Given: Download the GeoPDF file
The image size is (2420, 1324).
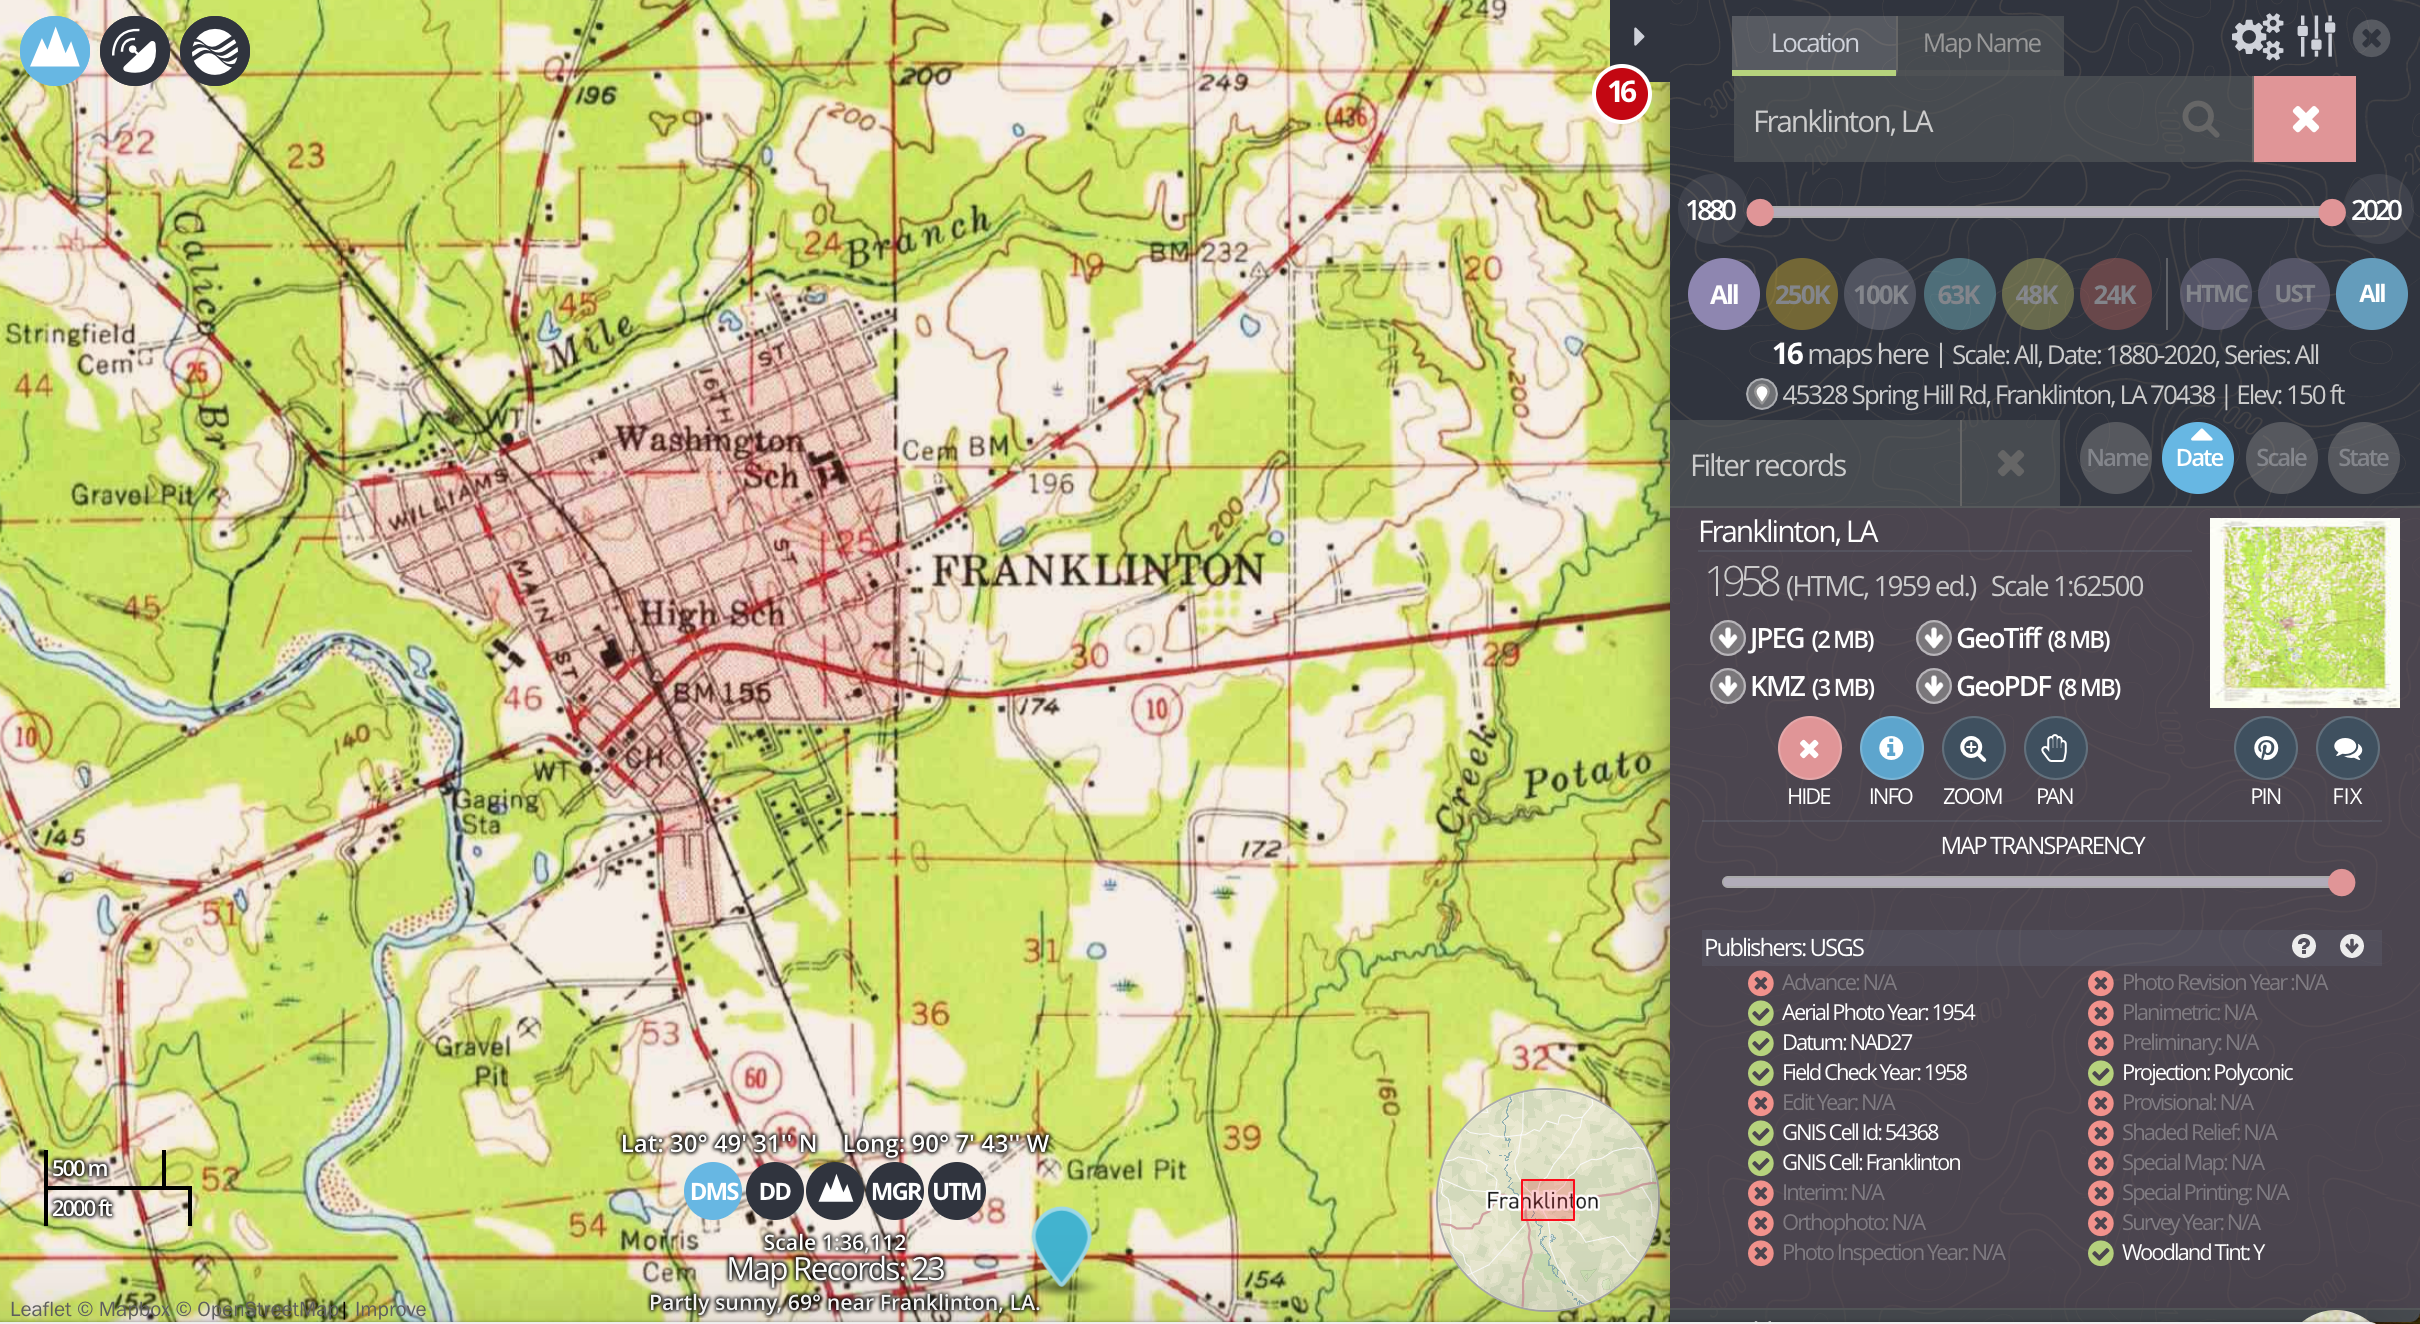Looking at the screenshot, I should click(x=2002, y=687).
